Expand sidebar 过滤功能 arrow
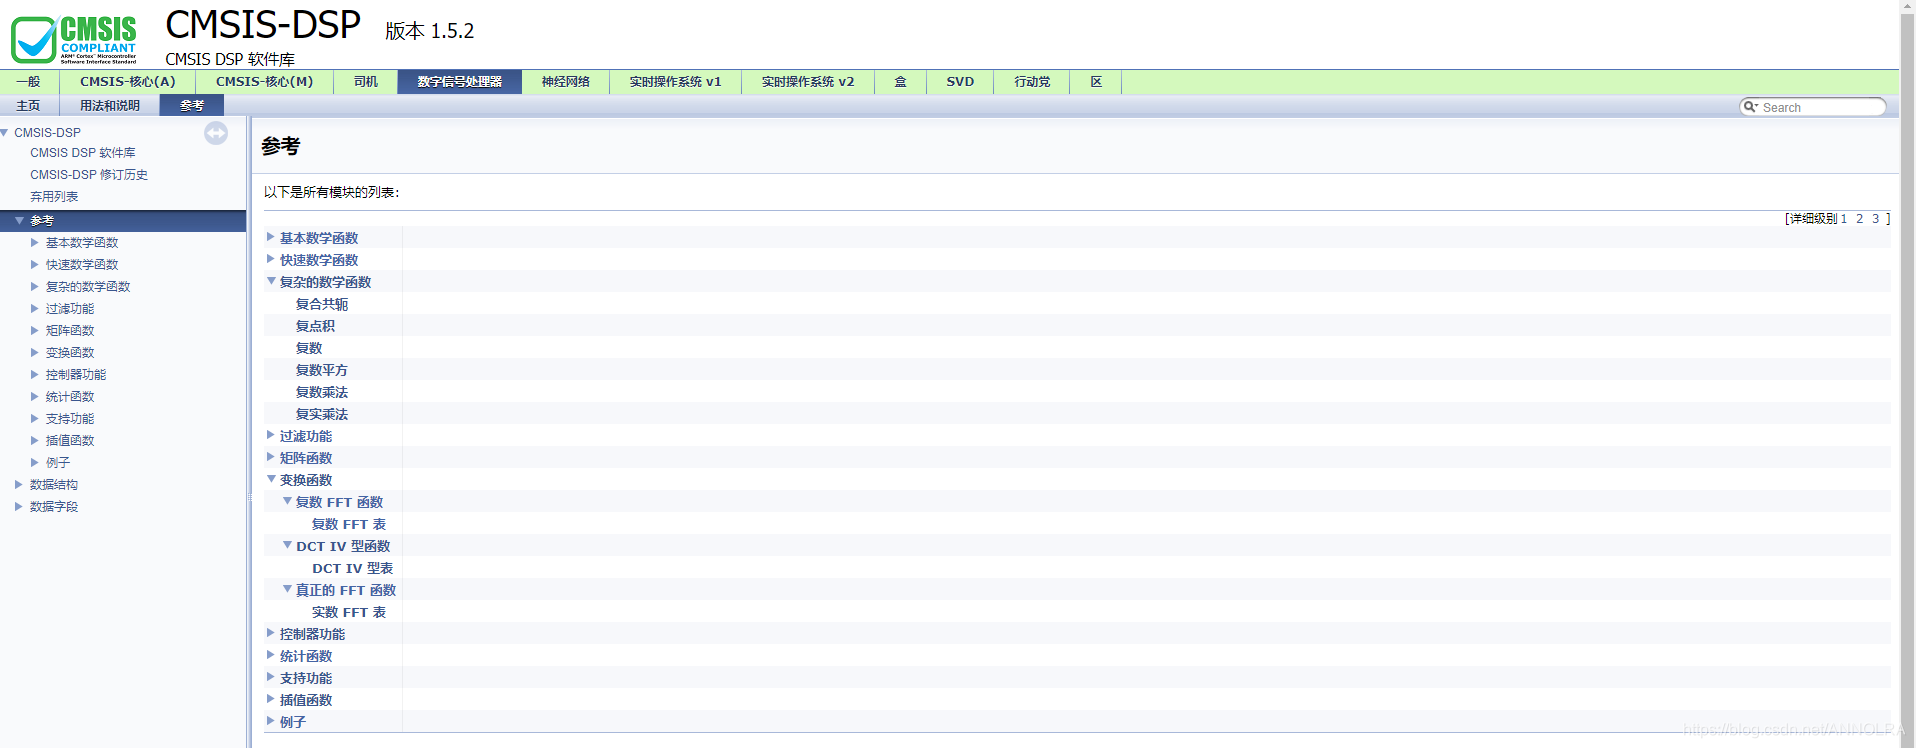The image size is (1916, 748). click(35, 308)
